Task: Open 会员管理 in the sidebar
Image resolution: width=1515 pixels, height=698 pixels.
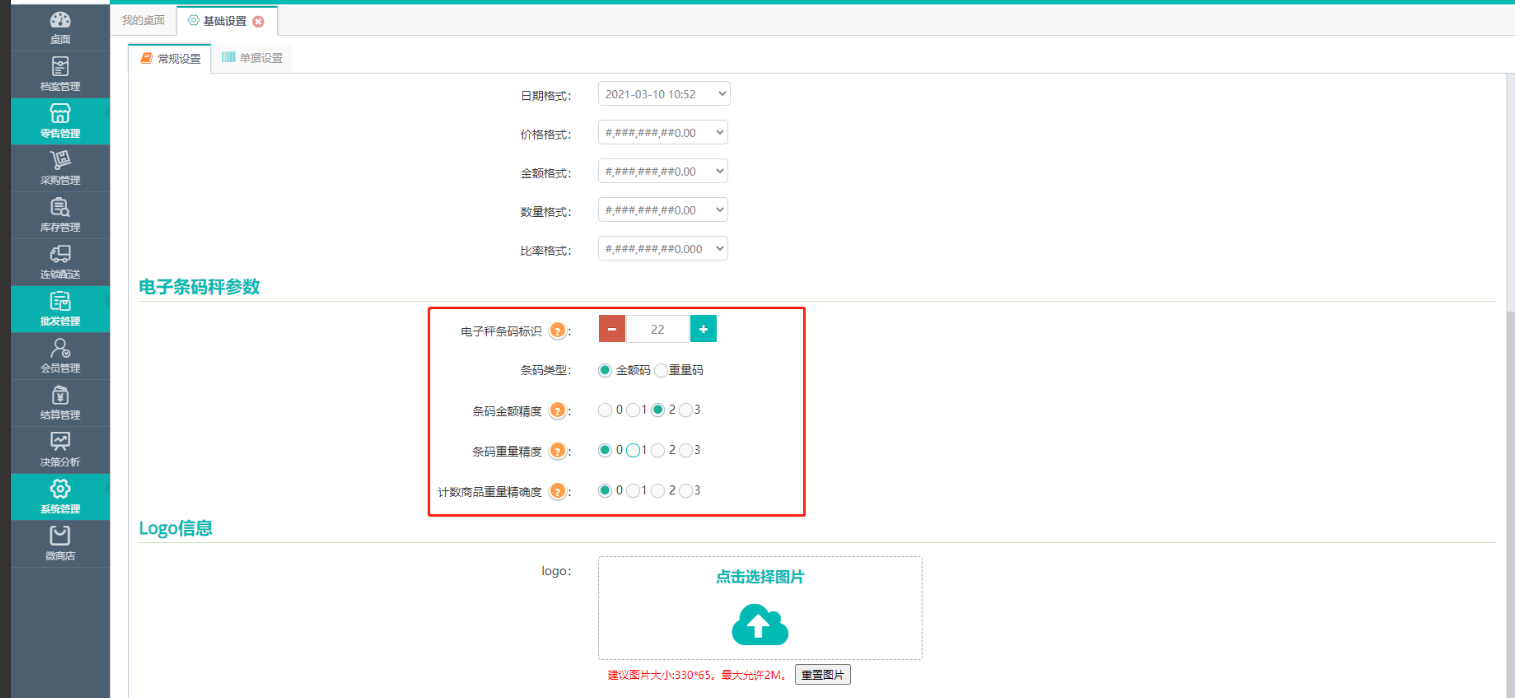Action: [x=60, y=356]
